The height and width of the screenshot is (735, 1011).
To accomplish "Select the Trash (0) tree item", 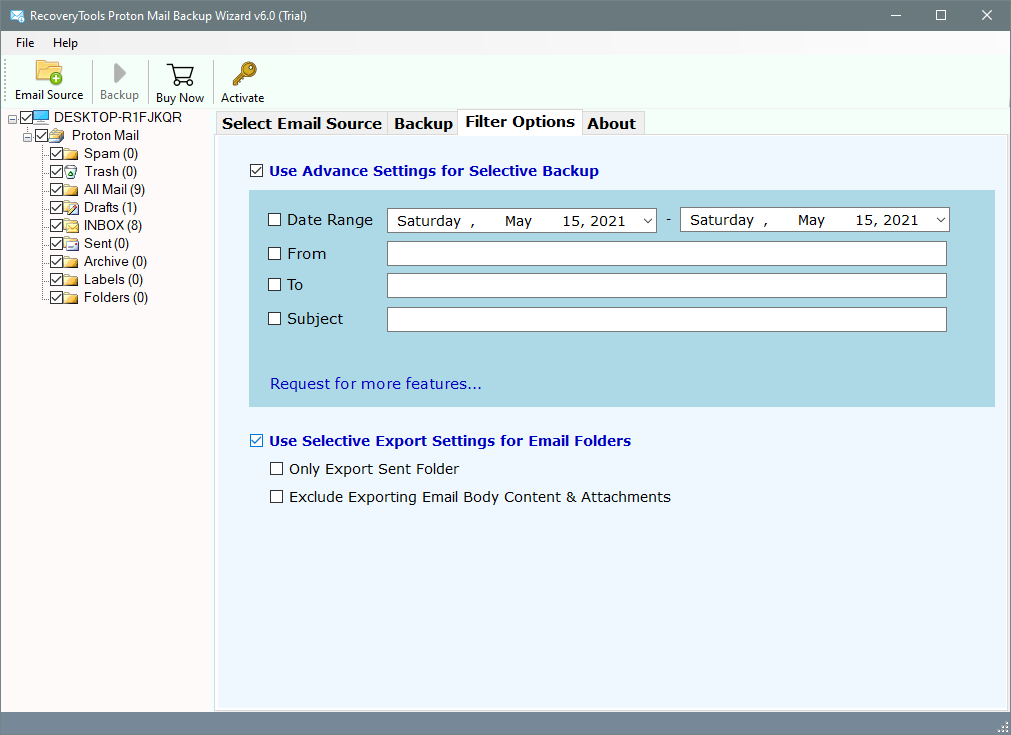I will coord(110,172).
